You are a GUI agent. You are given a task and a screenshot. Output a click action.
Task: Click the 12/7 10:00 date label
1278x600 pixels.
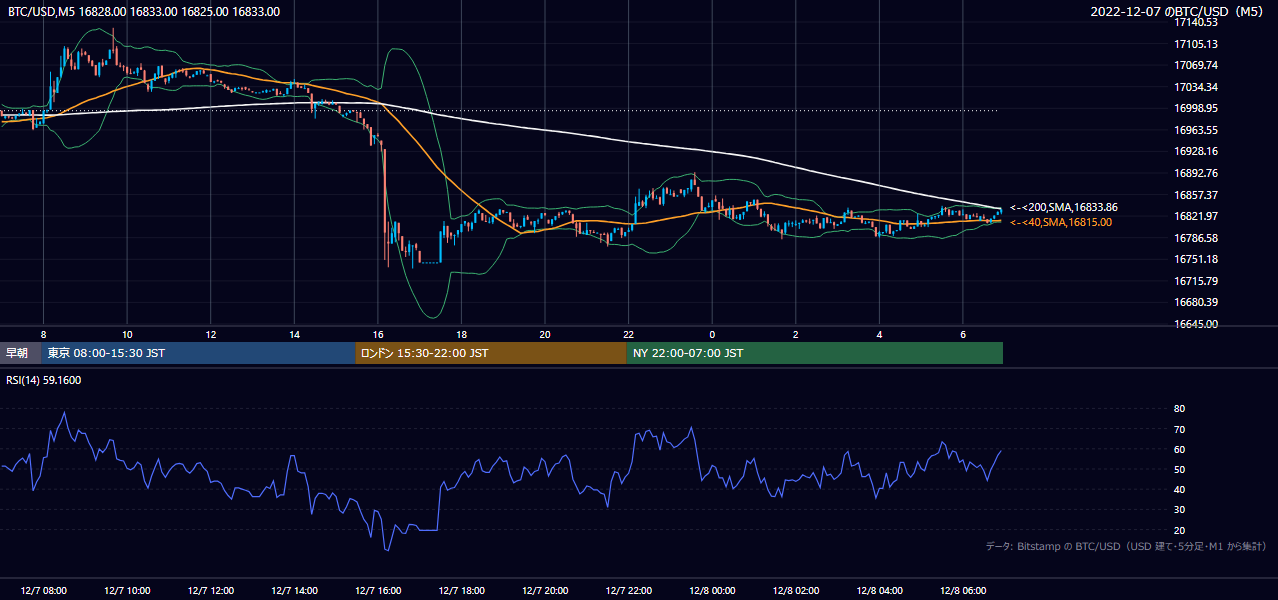click(127, 590)
